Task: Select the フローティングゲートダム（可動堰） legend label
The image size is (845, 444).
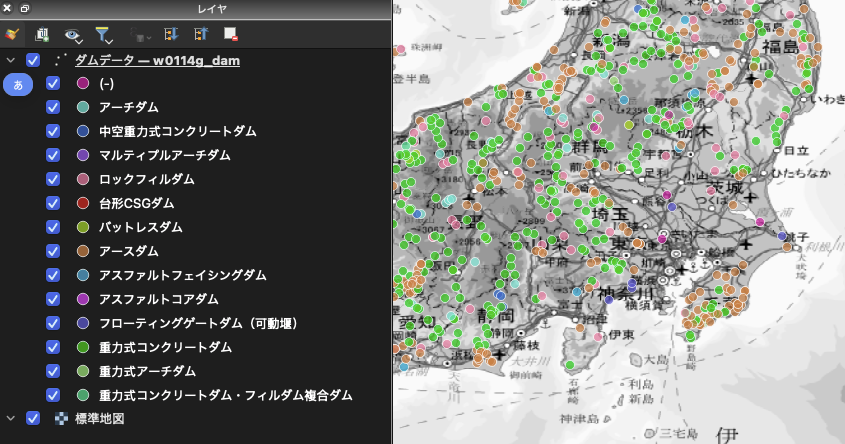Action: tap(198, 323)
